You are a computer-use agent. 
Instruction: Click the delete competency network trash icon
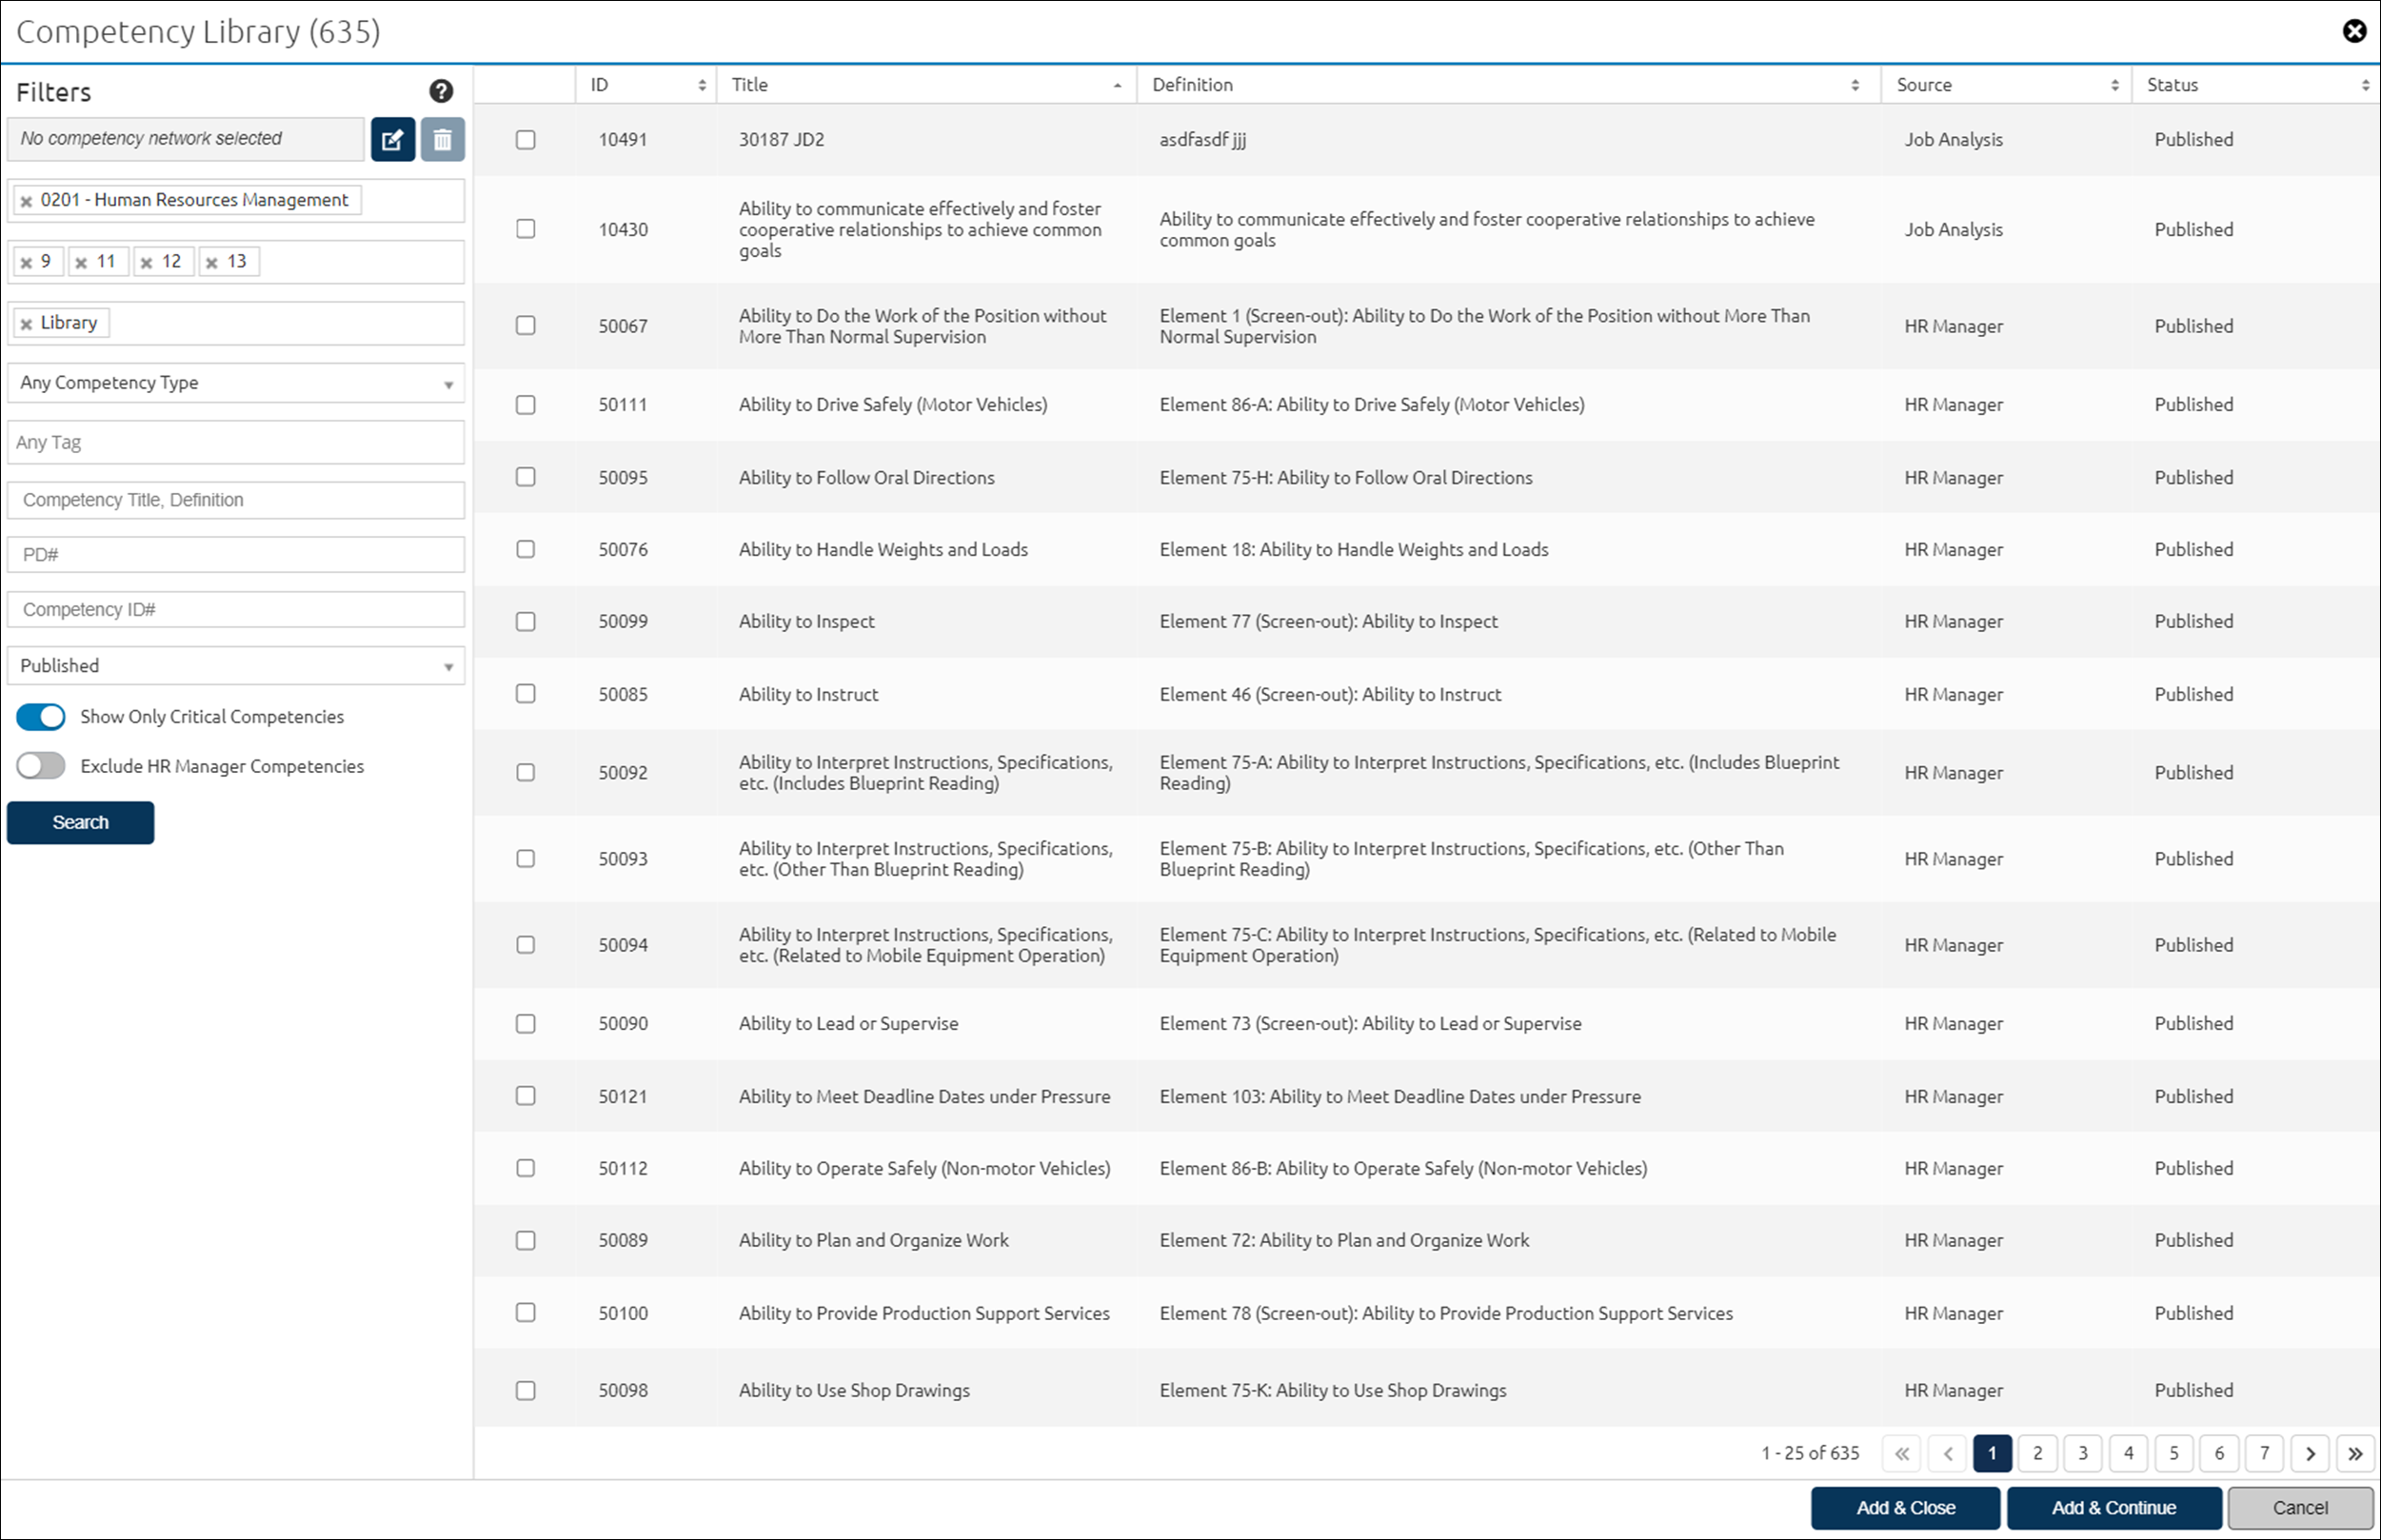pyautogui.click(x=442, y=139)
